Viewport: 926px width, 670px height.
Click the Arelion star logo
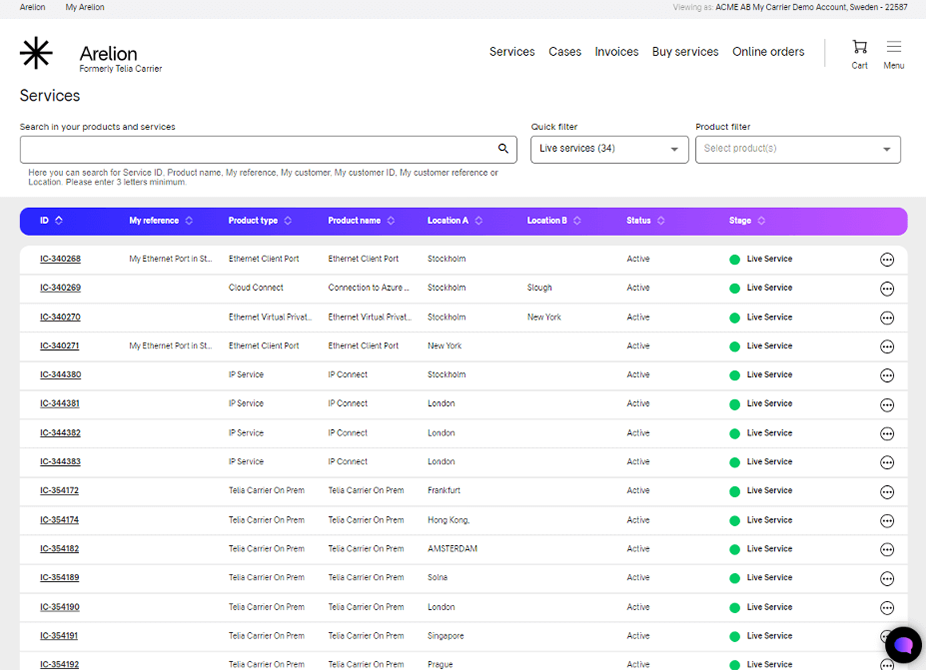tap(36, 53)
